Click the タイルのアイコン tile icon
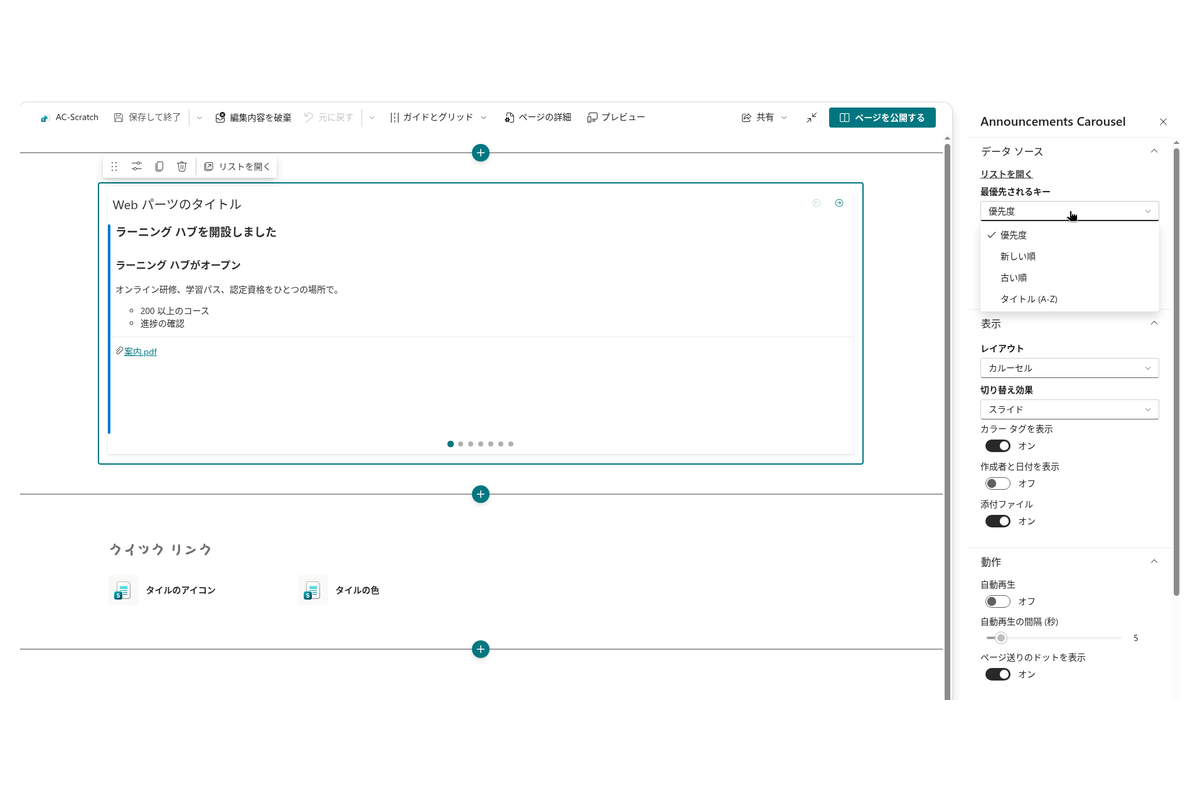This screenshot has width=1200, height=800. point(123,590)
